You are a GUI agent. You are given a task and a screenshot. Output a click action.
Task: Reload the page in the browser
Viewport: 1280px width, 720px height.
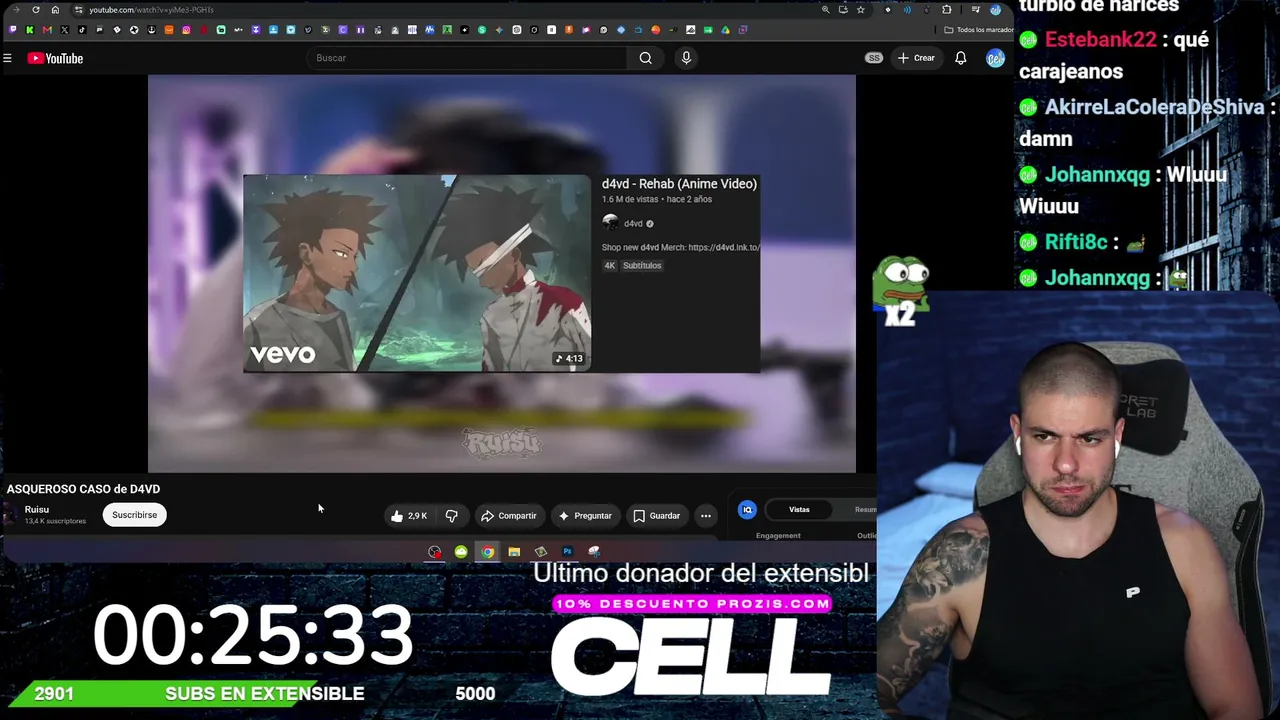[36, 10]
